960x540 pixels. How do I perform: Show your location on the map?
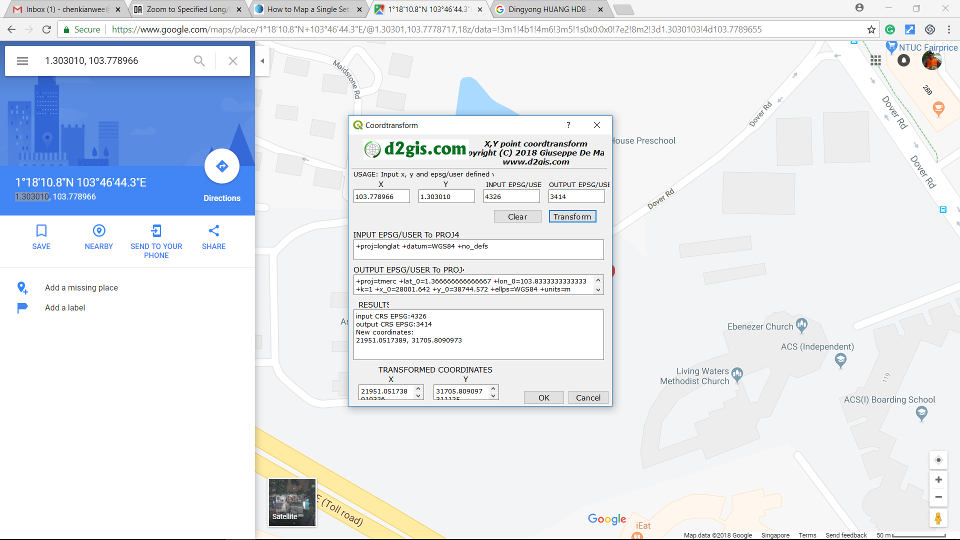click(938, 460)
